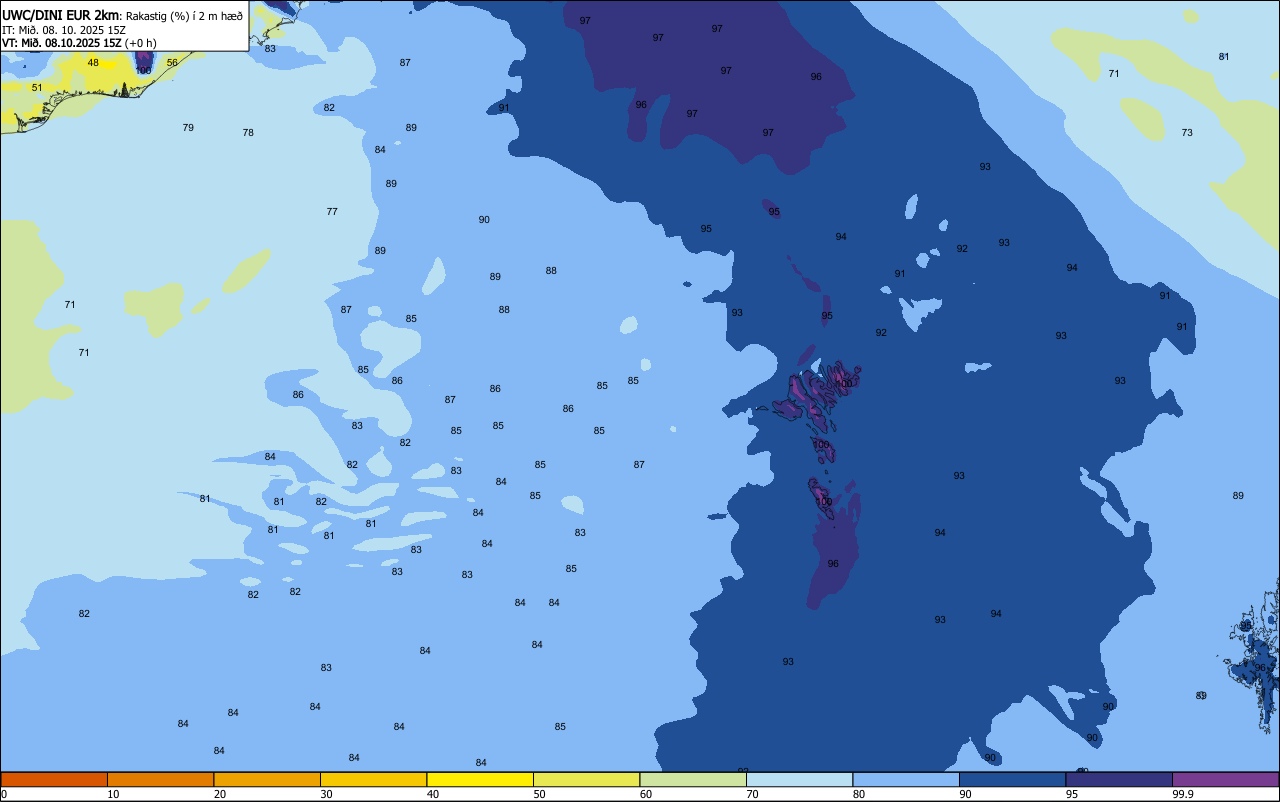The height and width of the screenshot is (802, 1280).
Task: Pick the 95–99.9 indigo legend swatch
Action: pyautogui.click(x=1119, y=779)
